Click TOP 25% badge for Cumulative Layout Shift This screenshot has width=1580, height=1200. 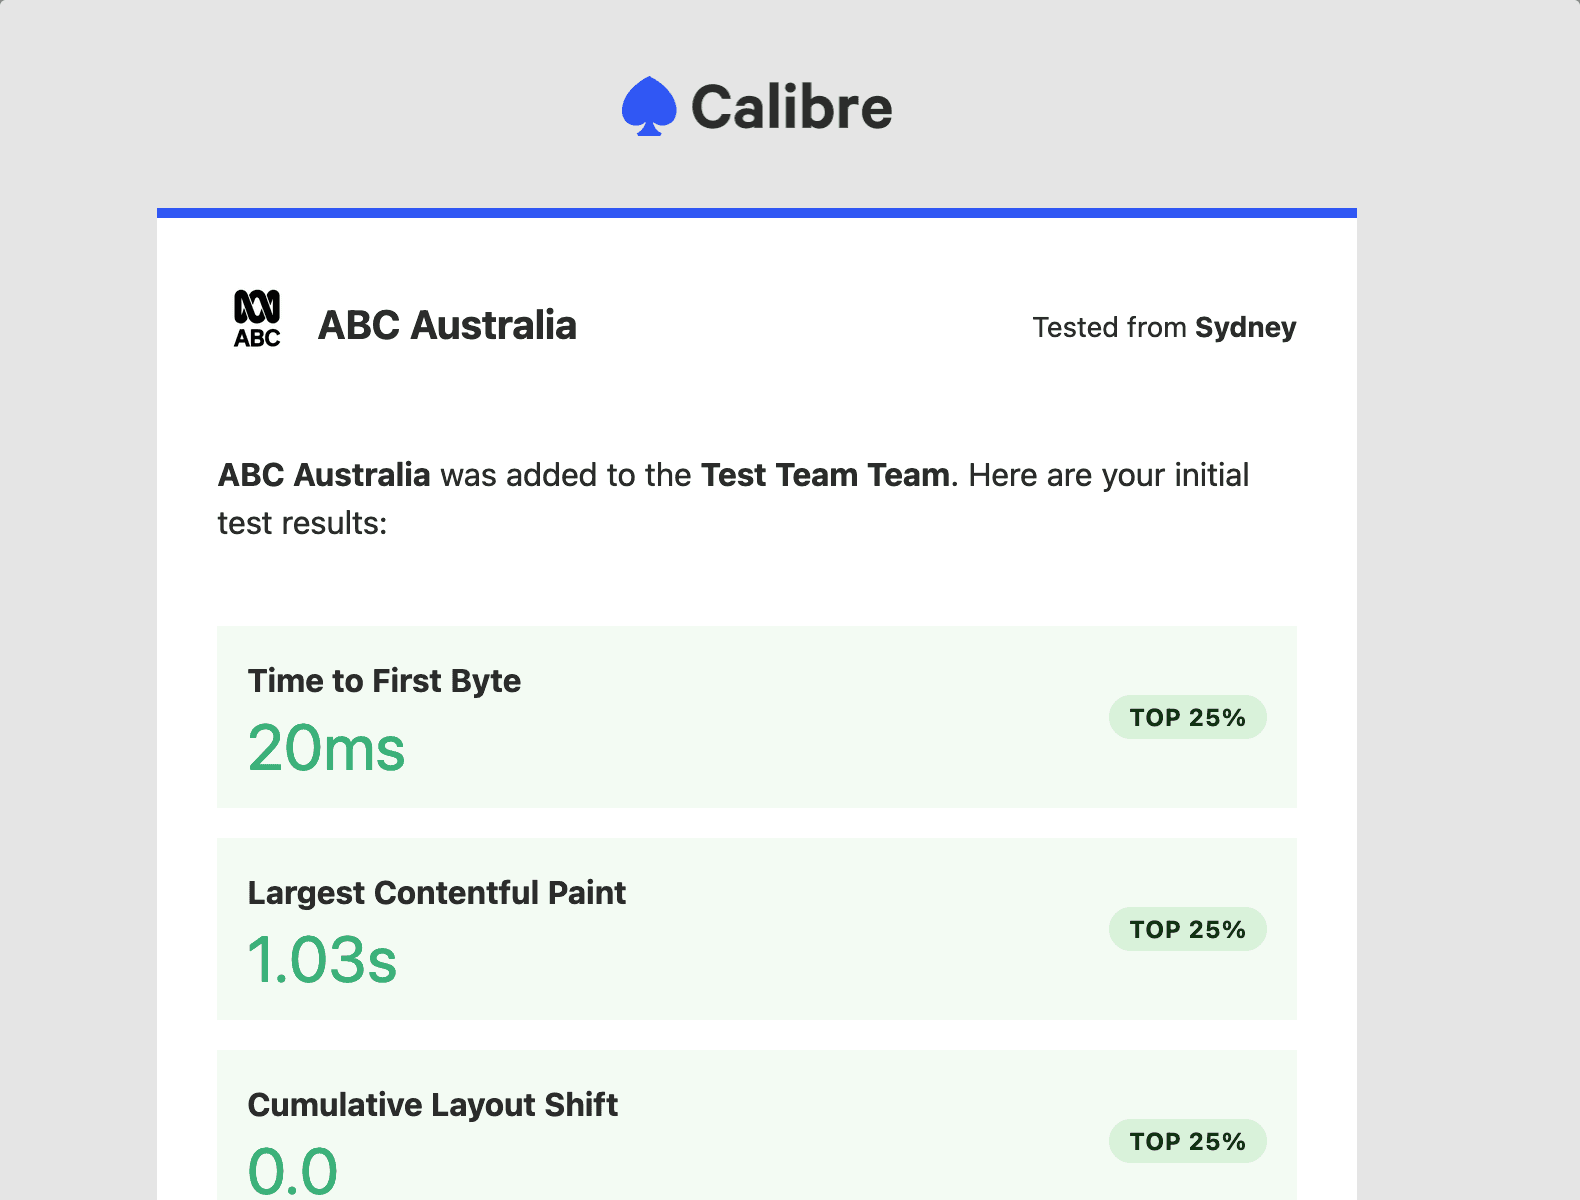1187,1142
